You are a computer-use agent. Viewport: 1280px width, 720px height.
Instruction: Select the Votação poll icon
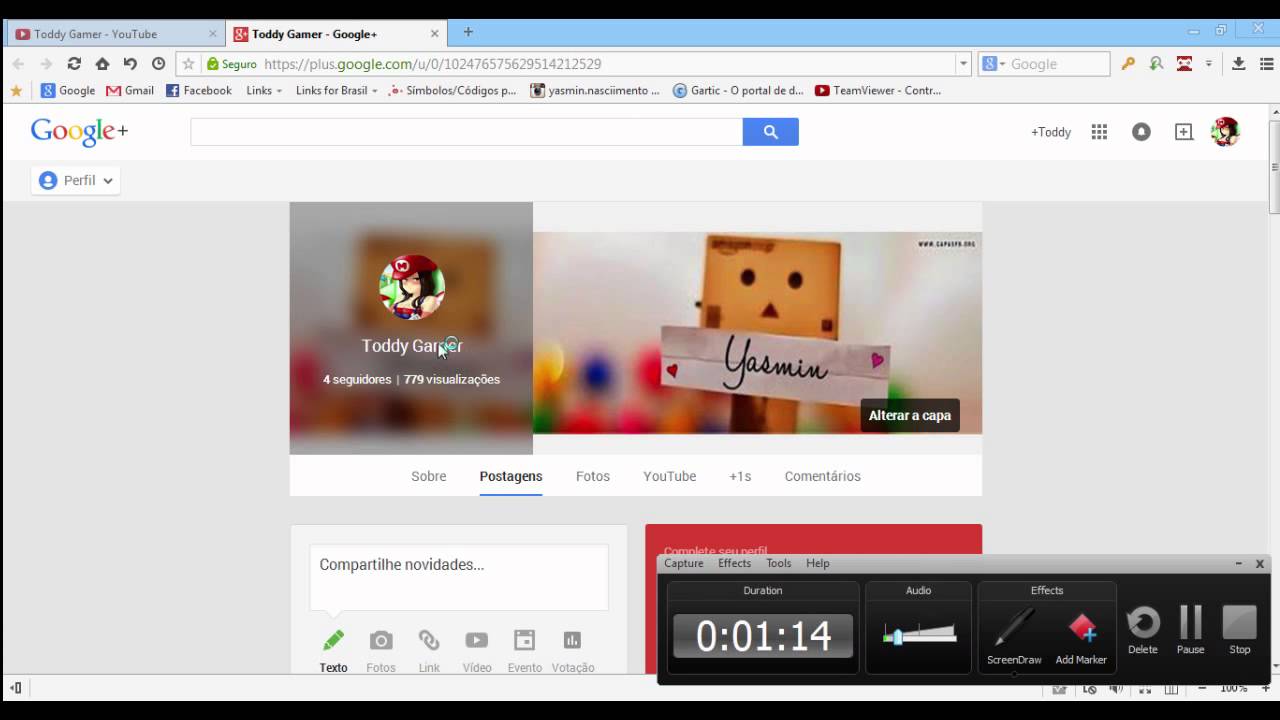(572, 640)
